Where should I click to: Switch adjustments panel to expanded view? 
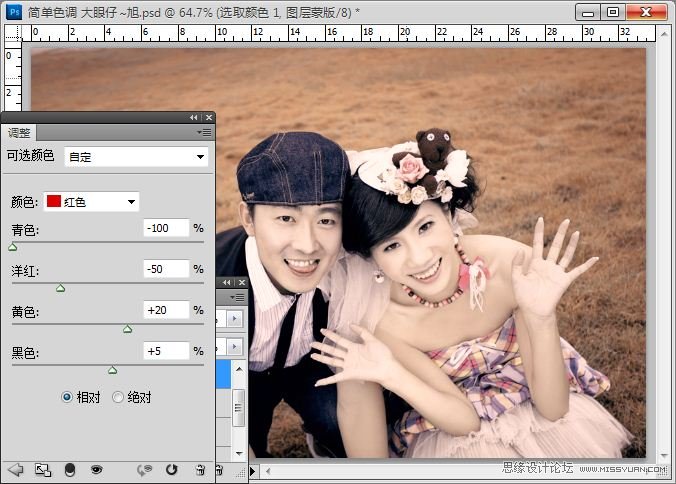(43, 470)
